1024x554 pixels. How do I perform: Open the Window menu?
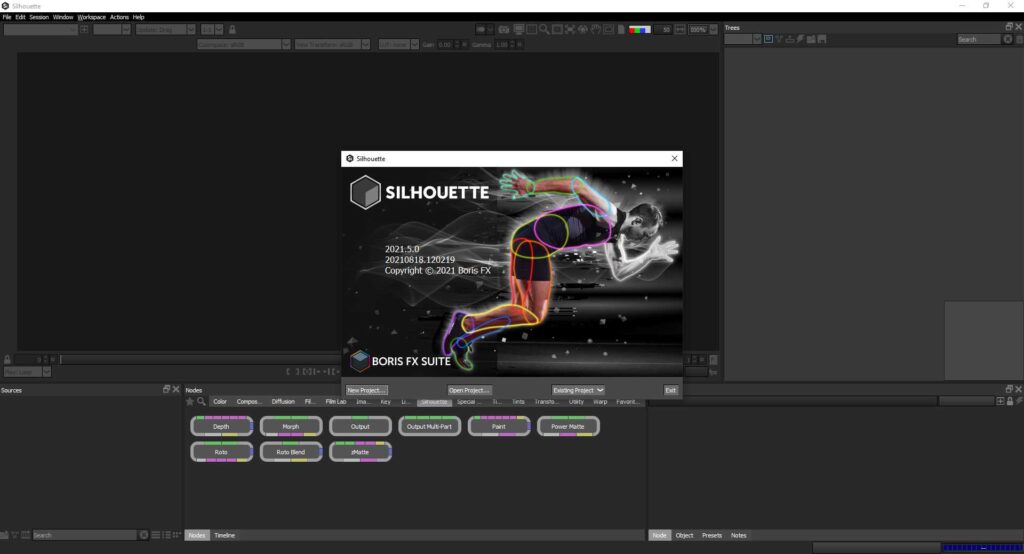pos(63,17)
